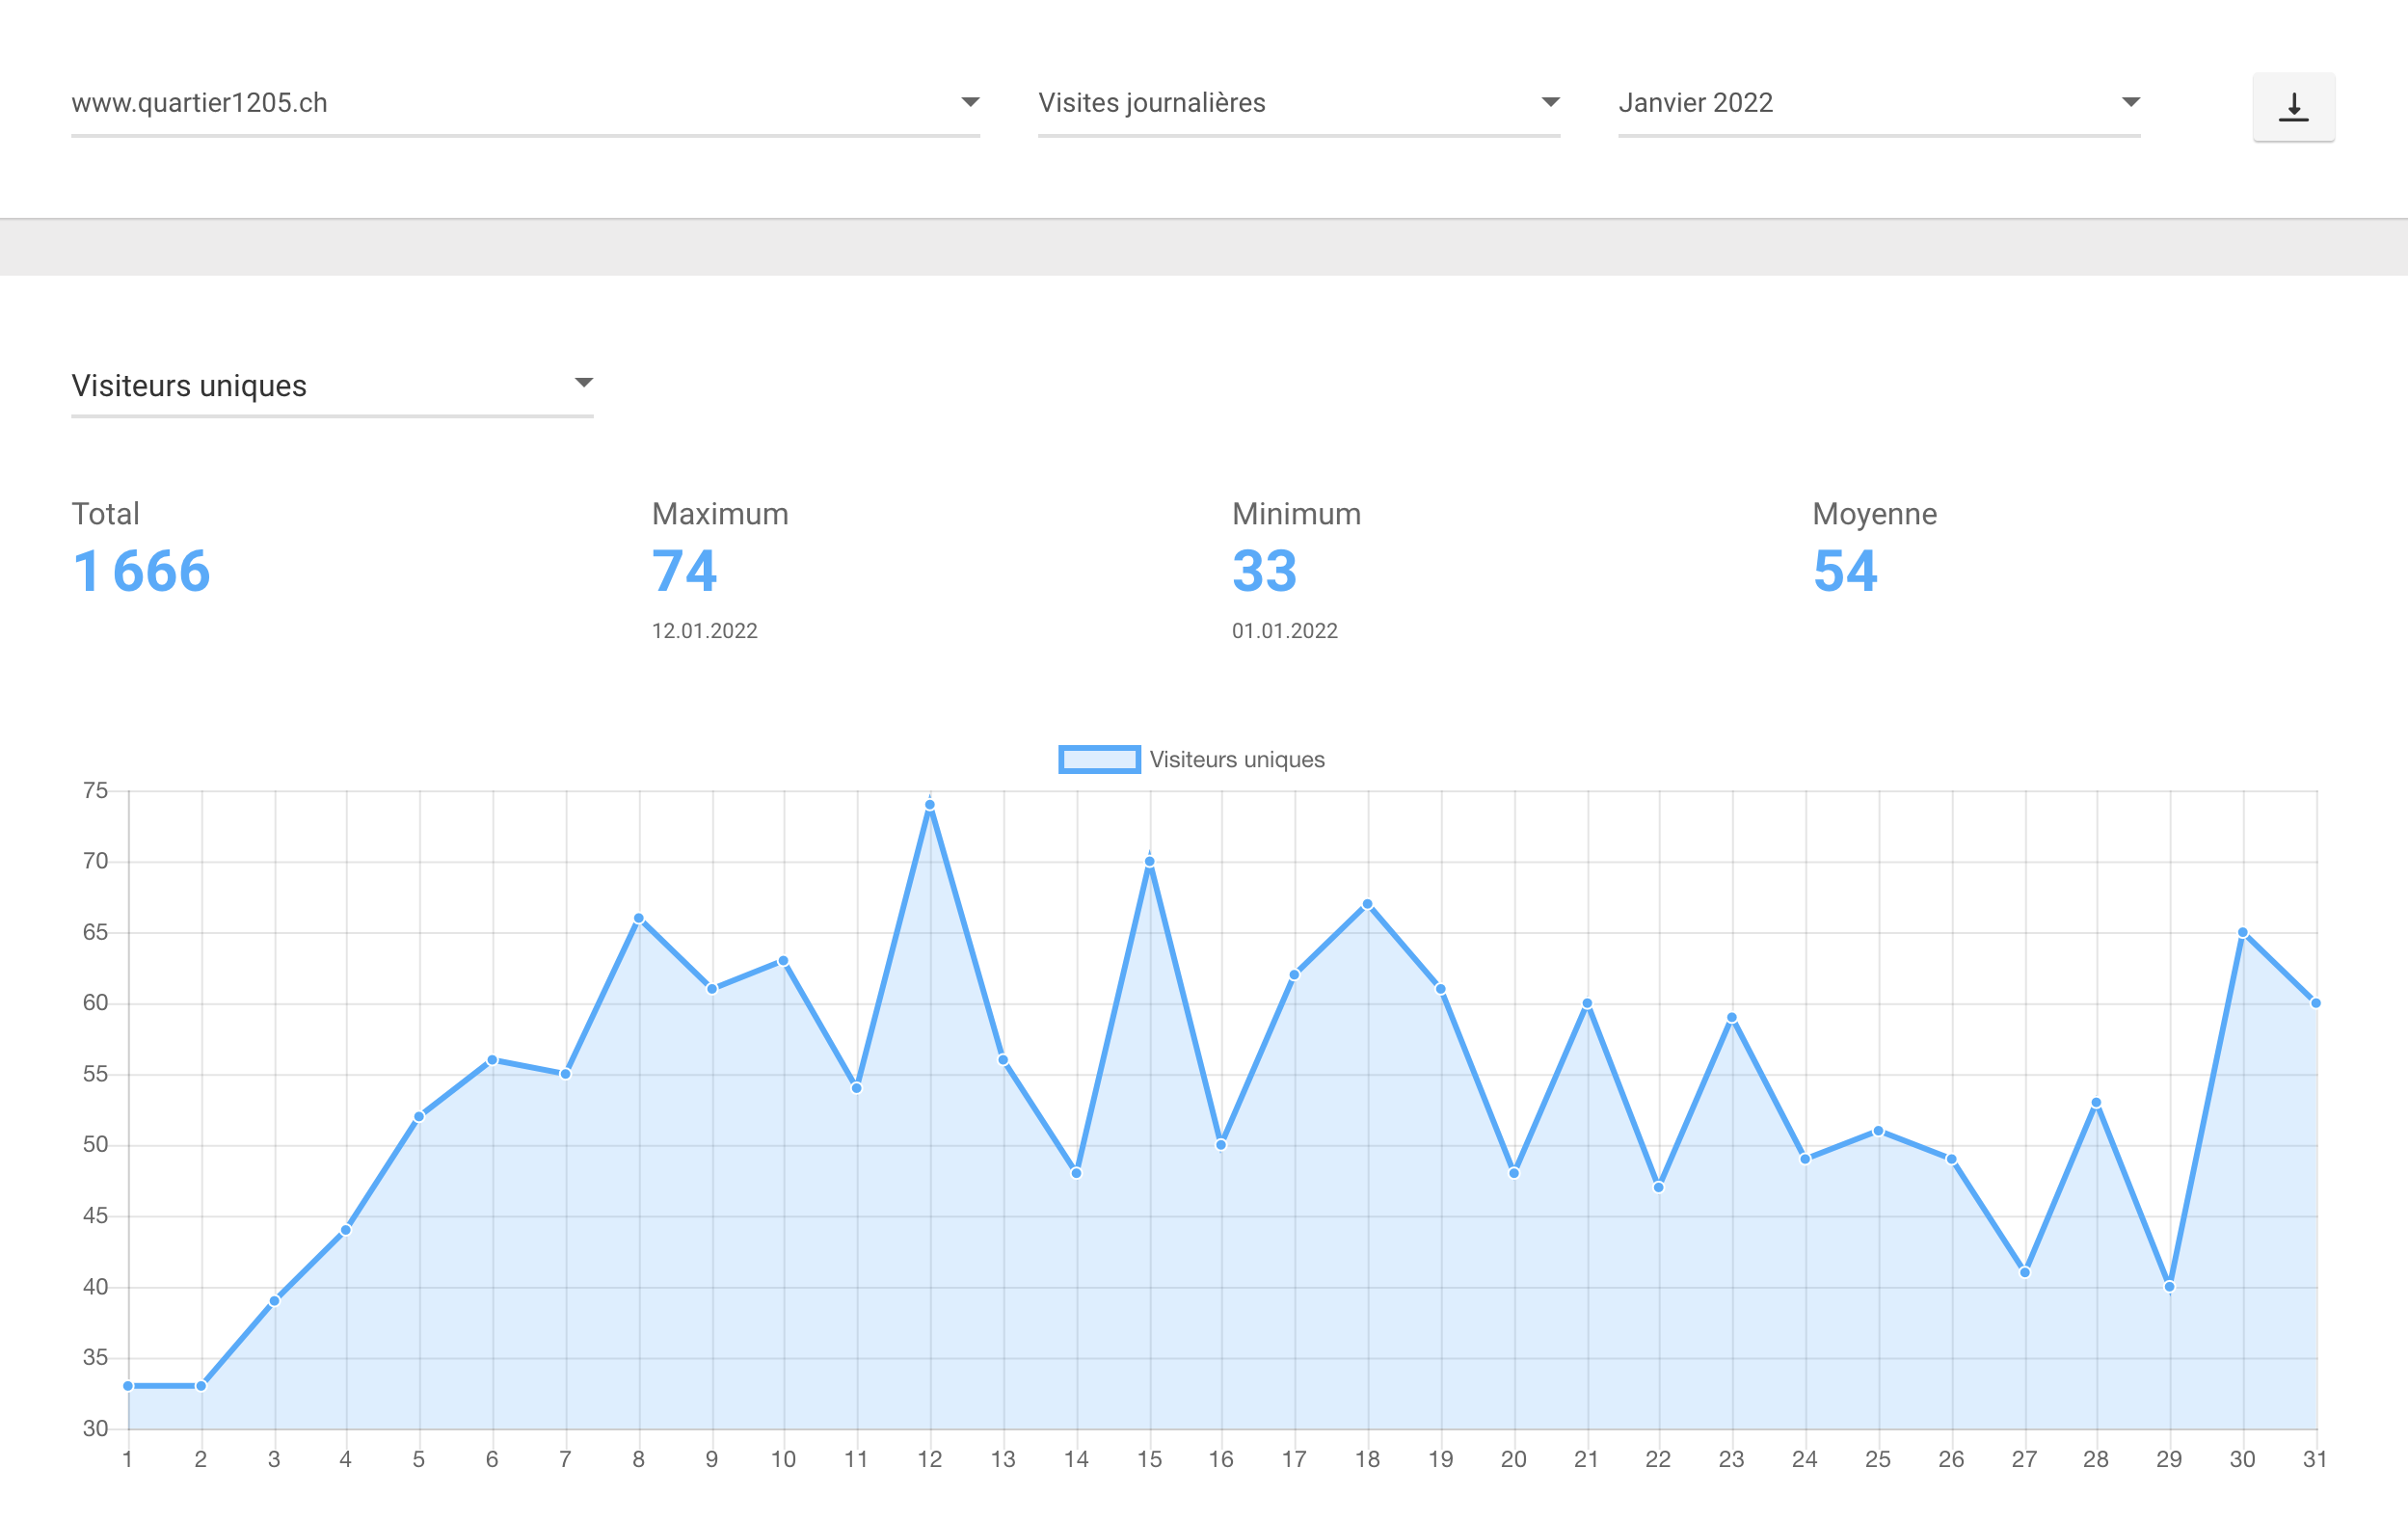This screenshot has width=2408, height=1521.
Task: Select the day 15 data point at 70
Action: coord(1150,861)
